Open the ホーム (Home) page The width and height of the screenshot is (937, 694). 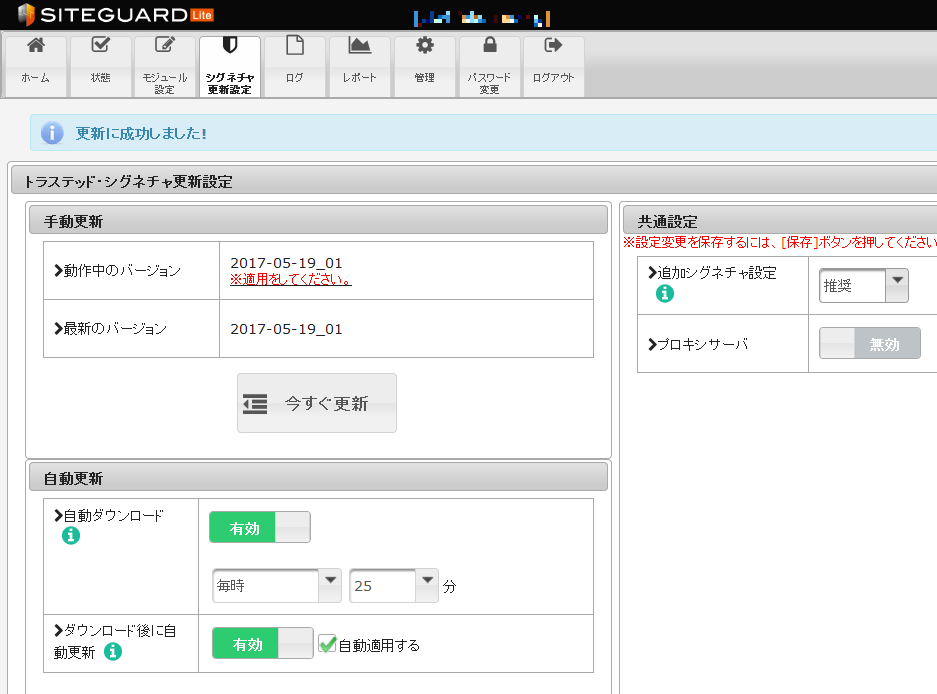(35, 65)
